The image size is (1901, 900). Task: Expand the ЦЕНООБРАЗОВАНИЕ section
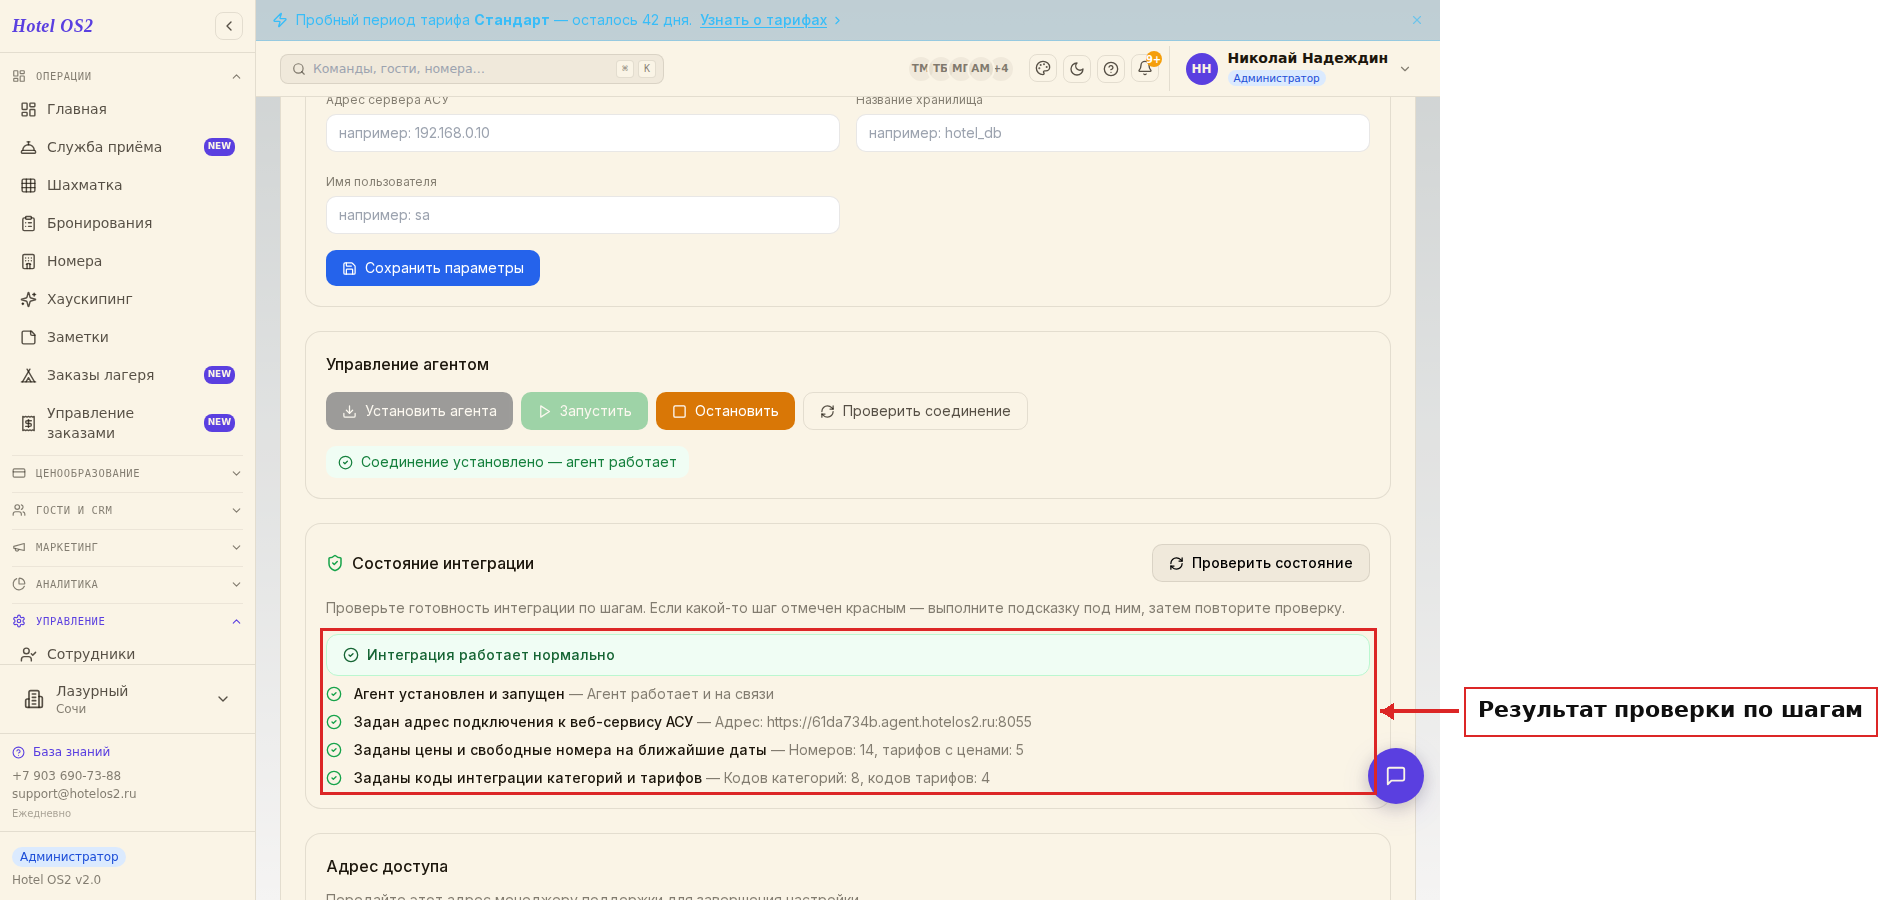click(x=127, y=473)
